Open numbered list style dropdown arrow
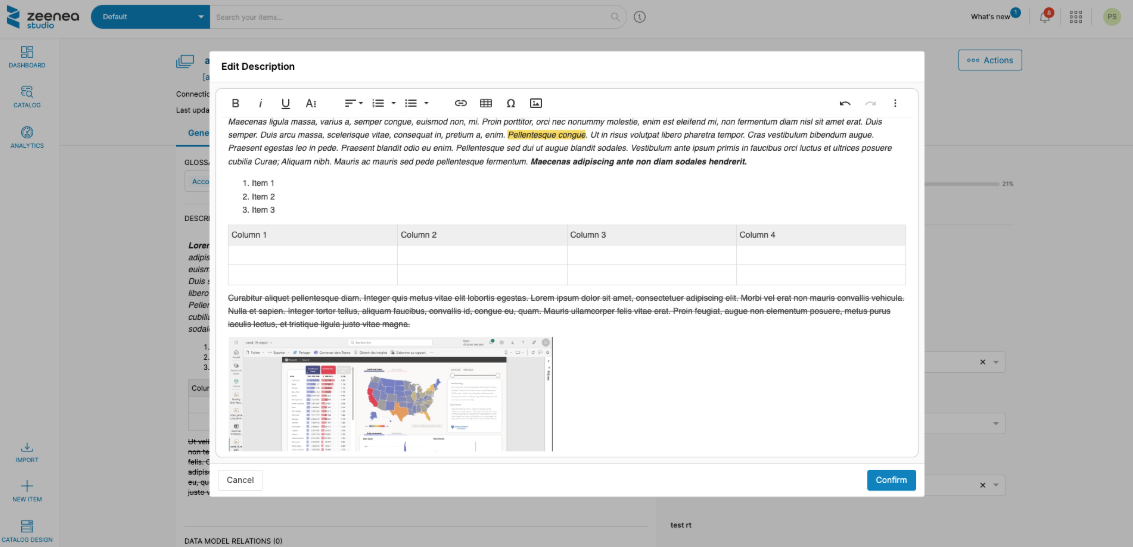1133x547 pixels. [393, 103]
